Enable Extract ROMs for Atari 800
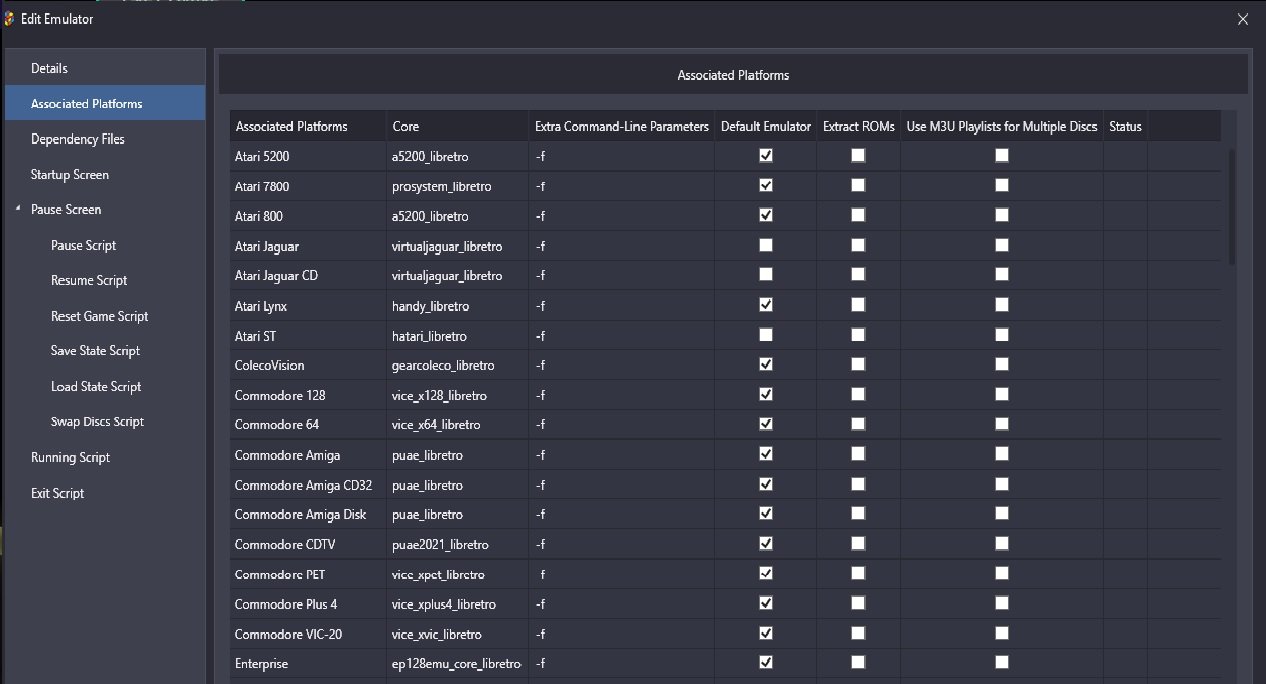 coord(858,215)
